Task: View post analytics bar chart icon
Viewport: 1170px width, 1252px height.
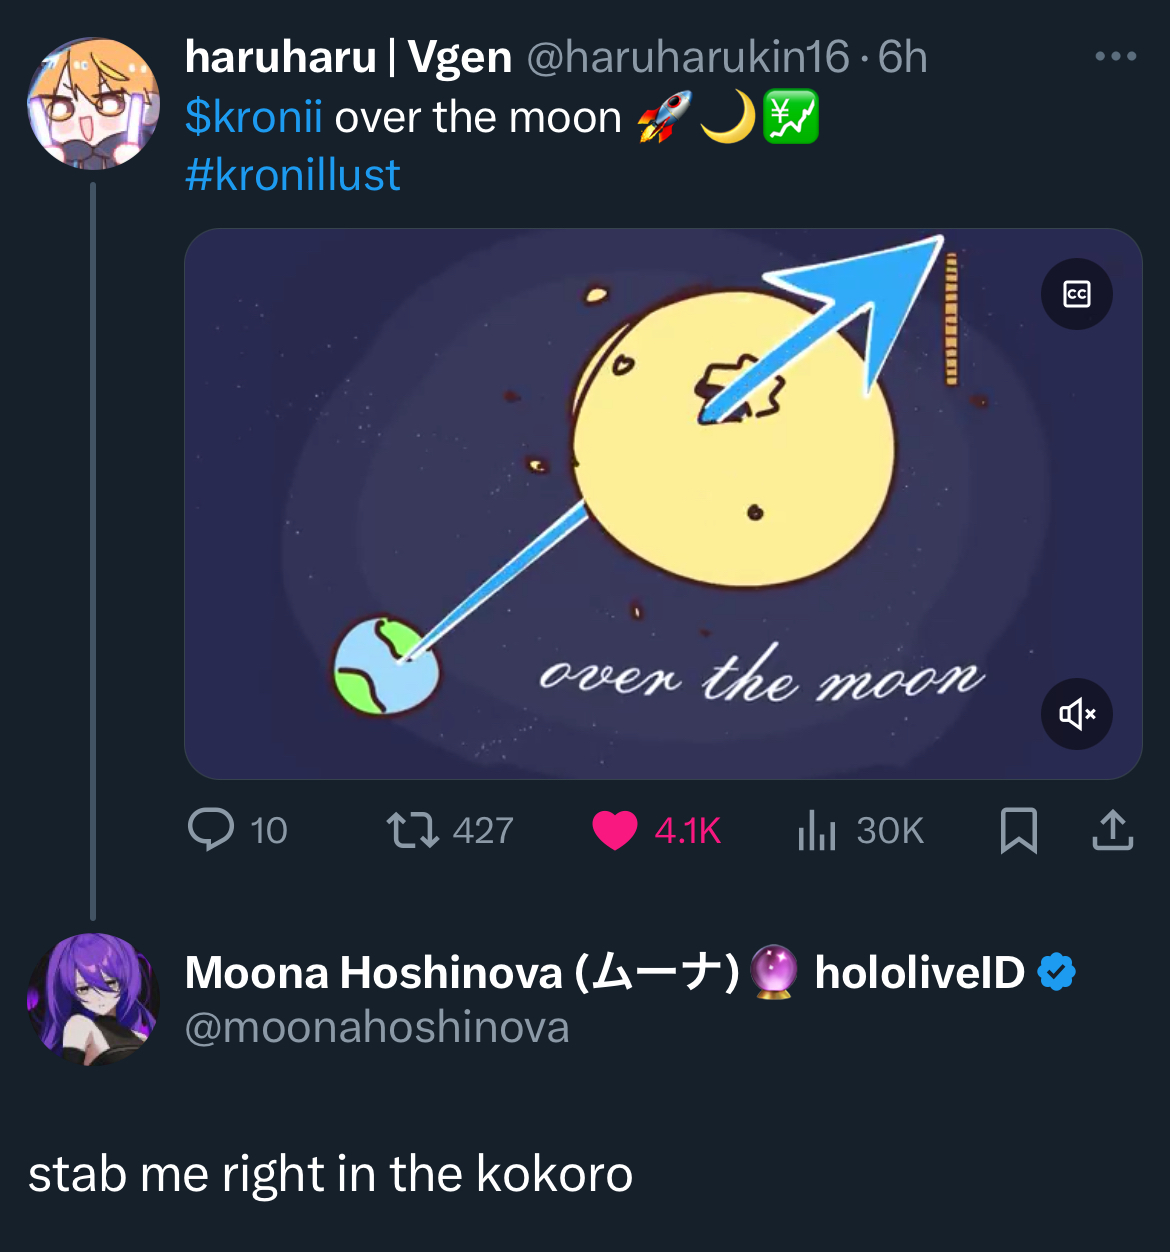Action: click(x=817, y=830)
